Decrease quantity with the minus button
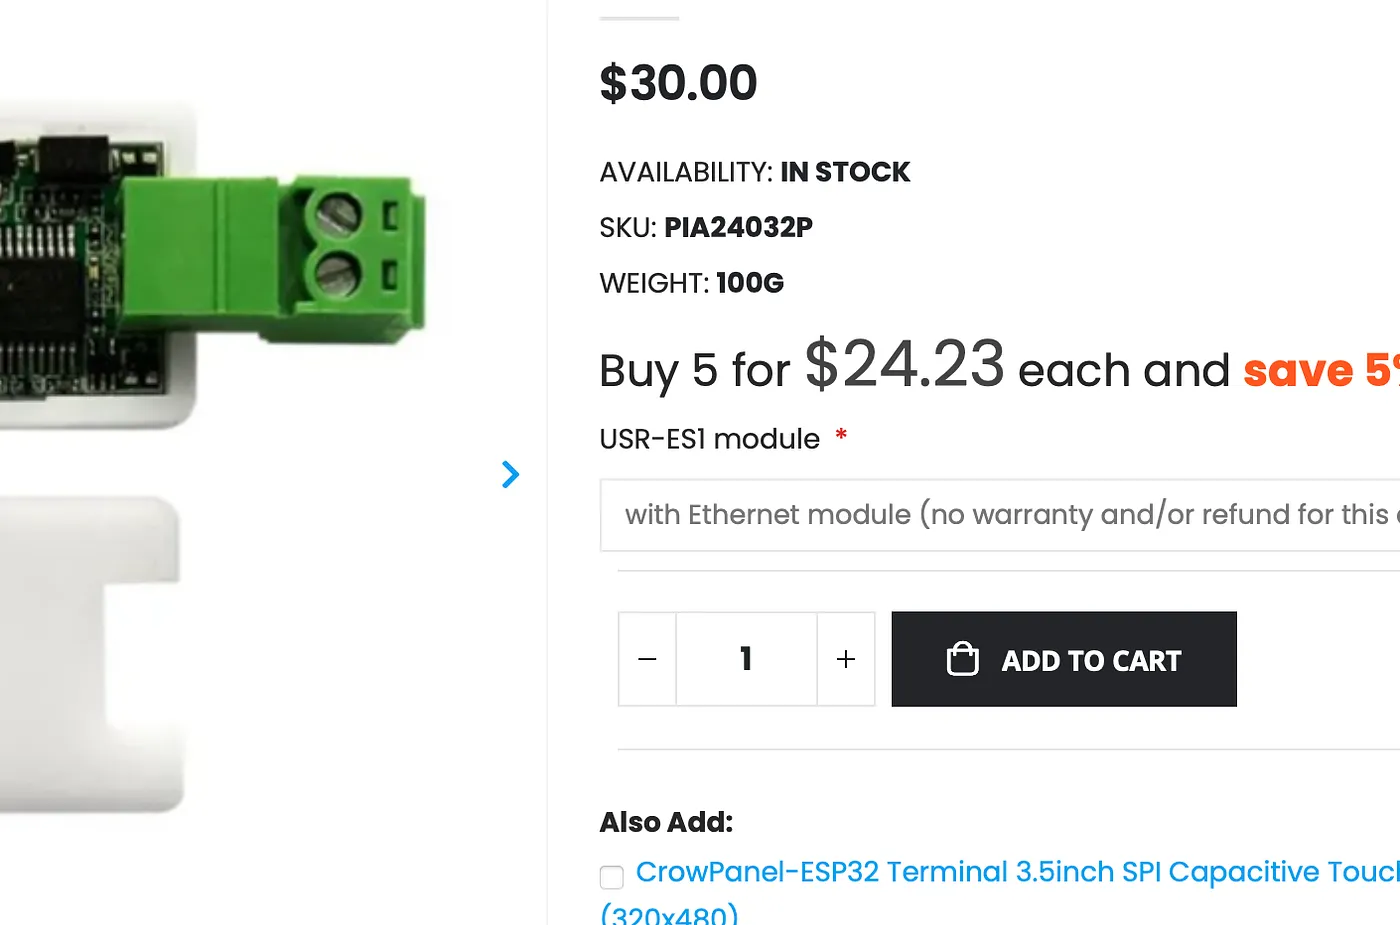Viewport: 1400px width, 925px height. point(647,659)
